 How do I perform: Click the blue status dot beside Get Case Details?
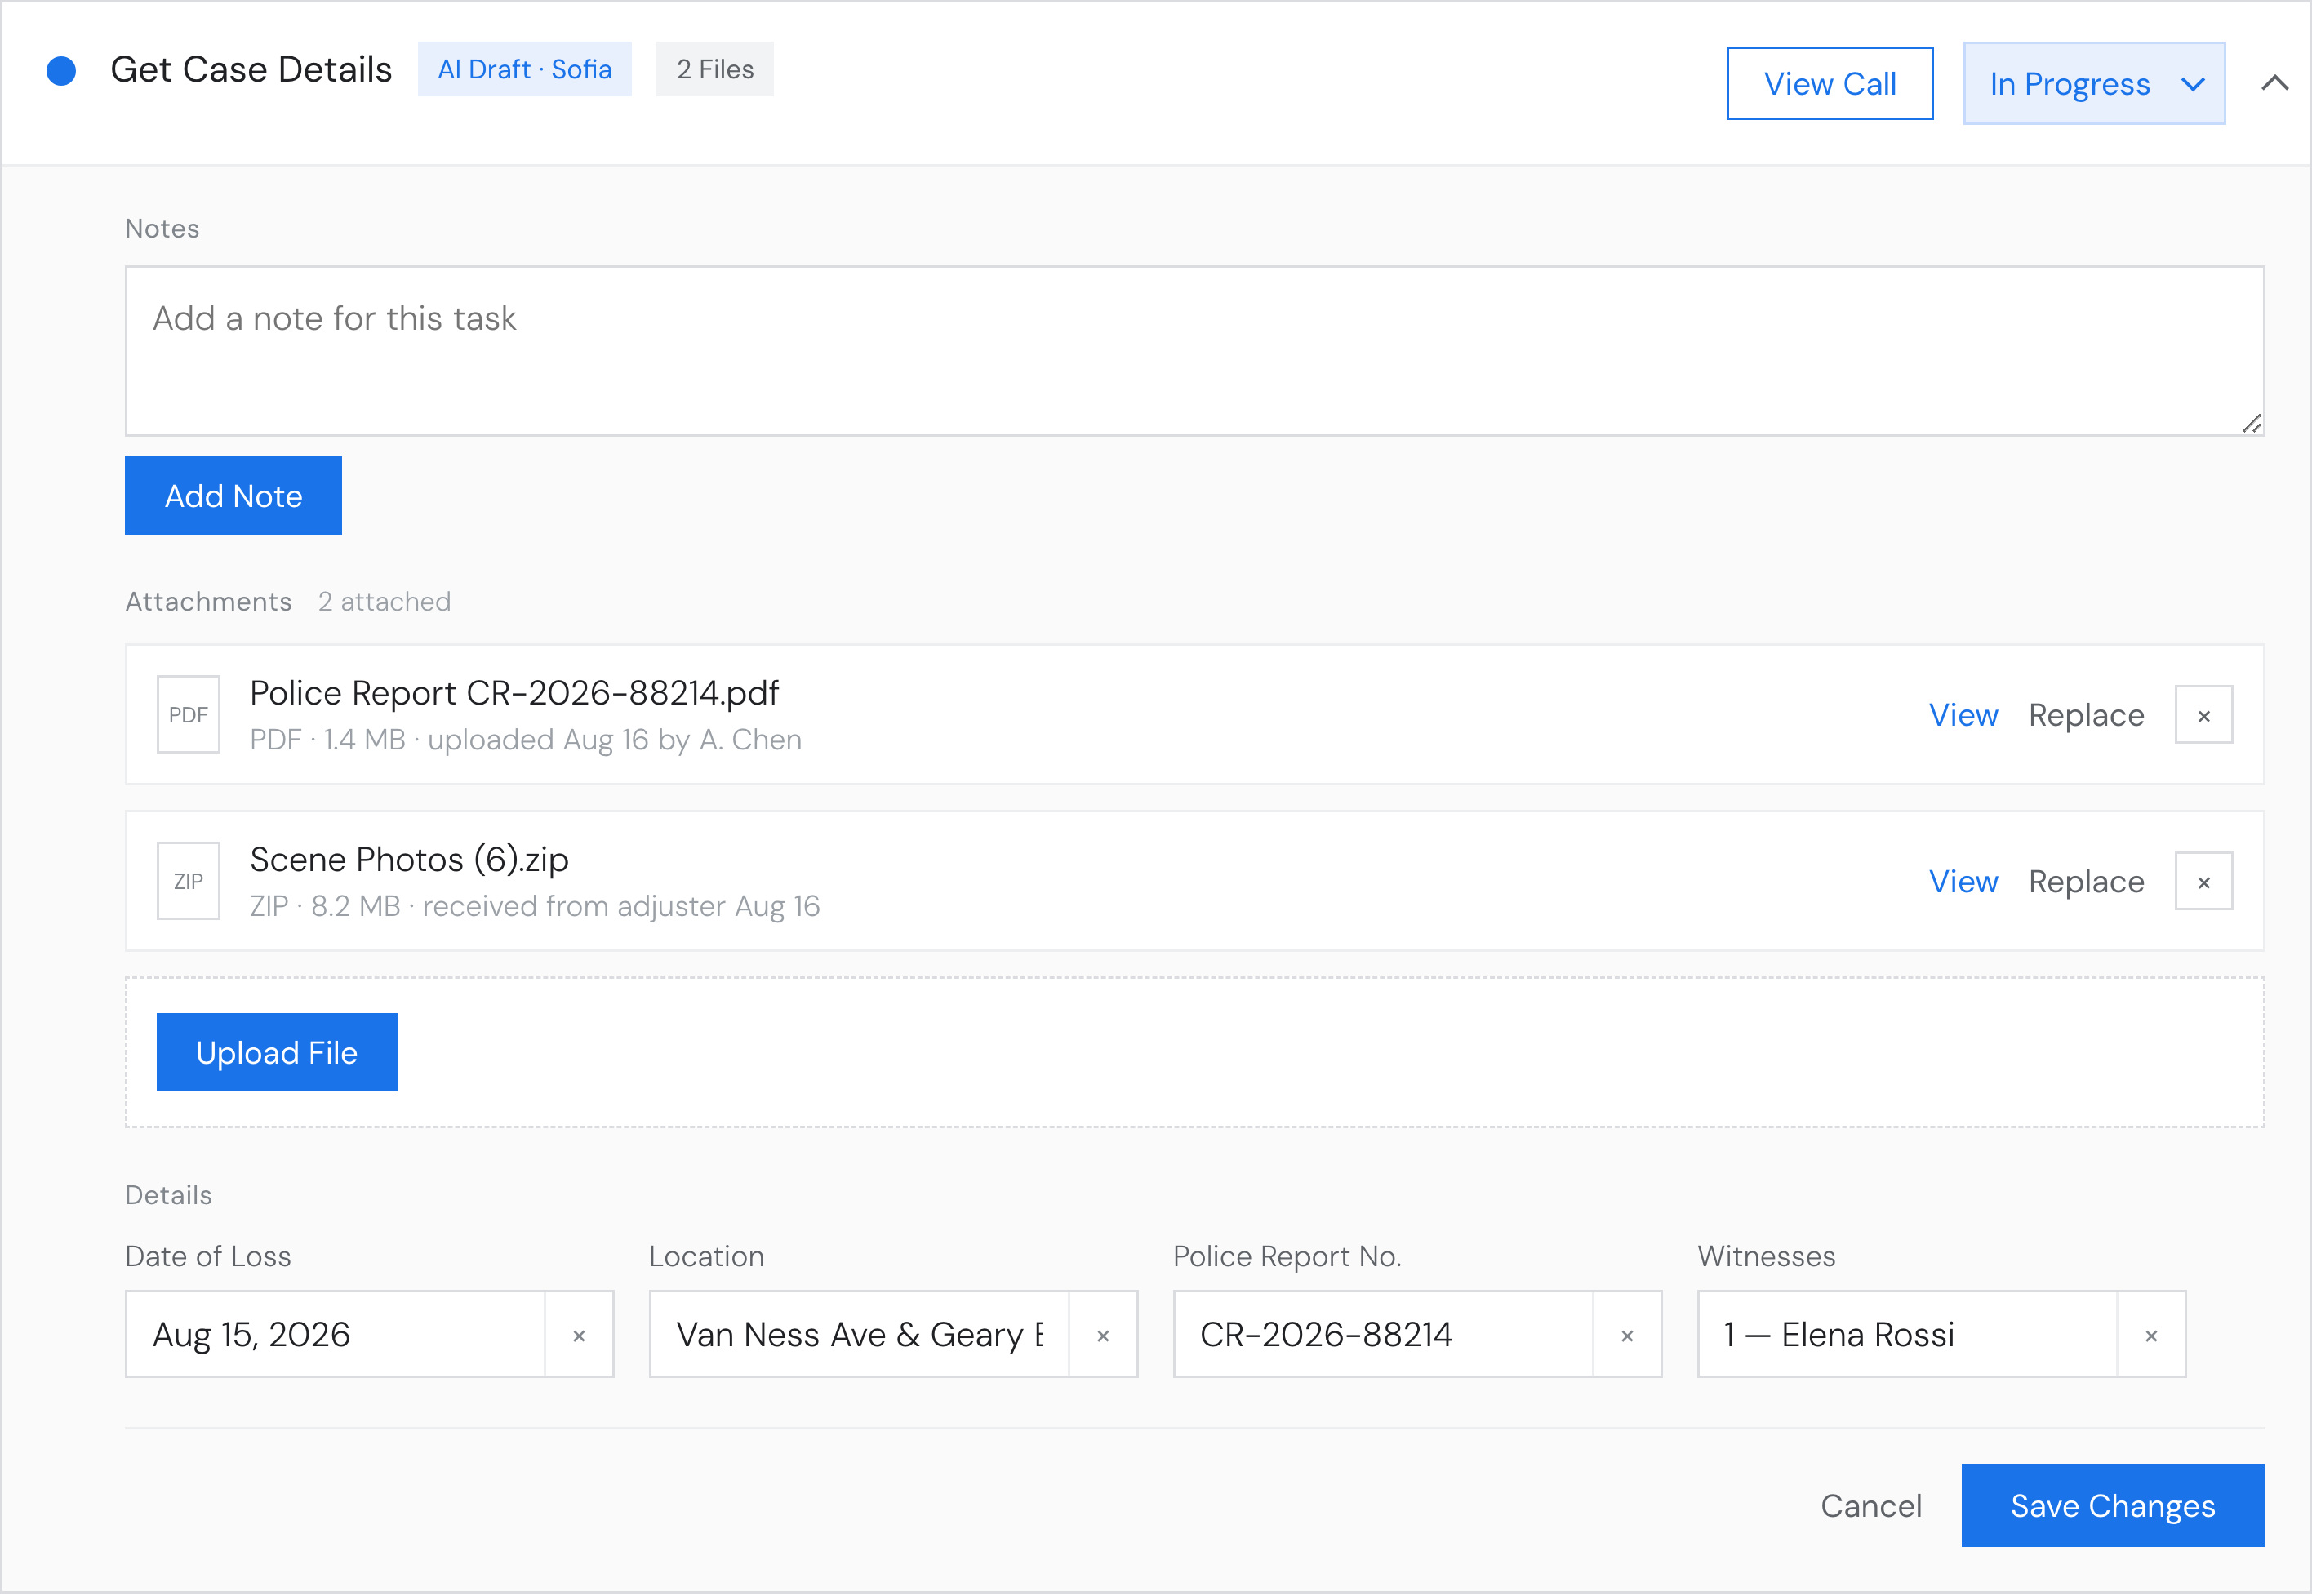61,70
